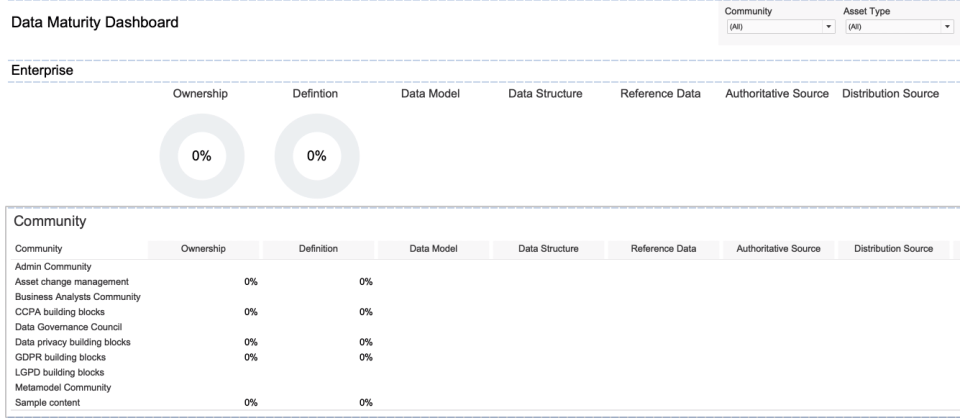Sort by Definition column header in table
The width and height of the screenshot is (960, 418).
[317, 248]
